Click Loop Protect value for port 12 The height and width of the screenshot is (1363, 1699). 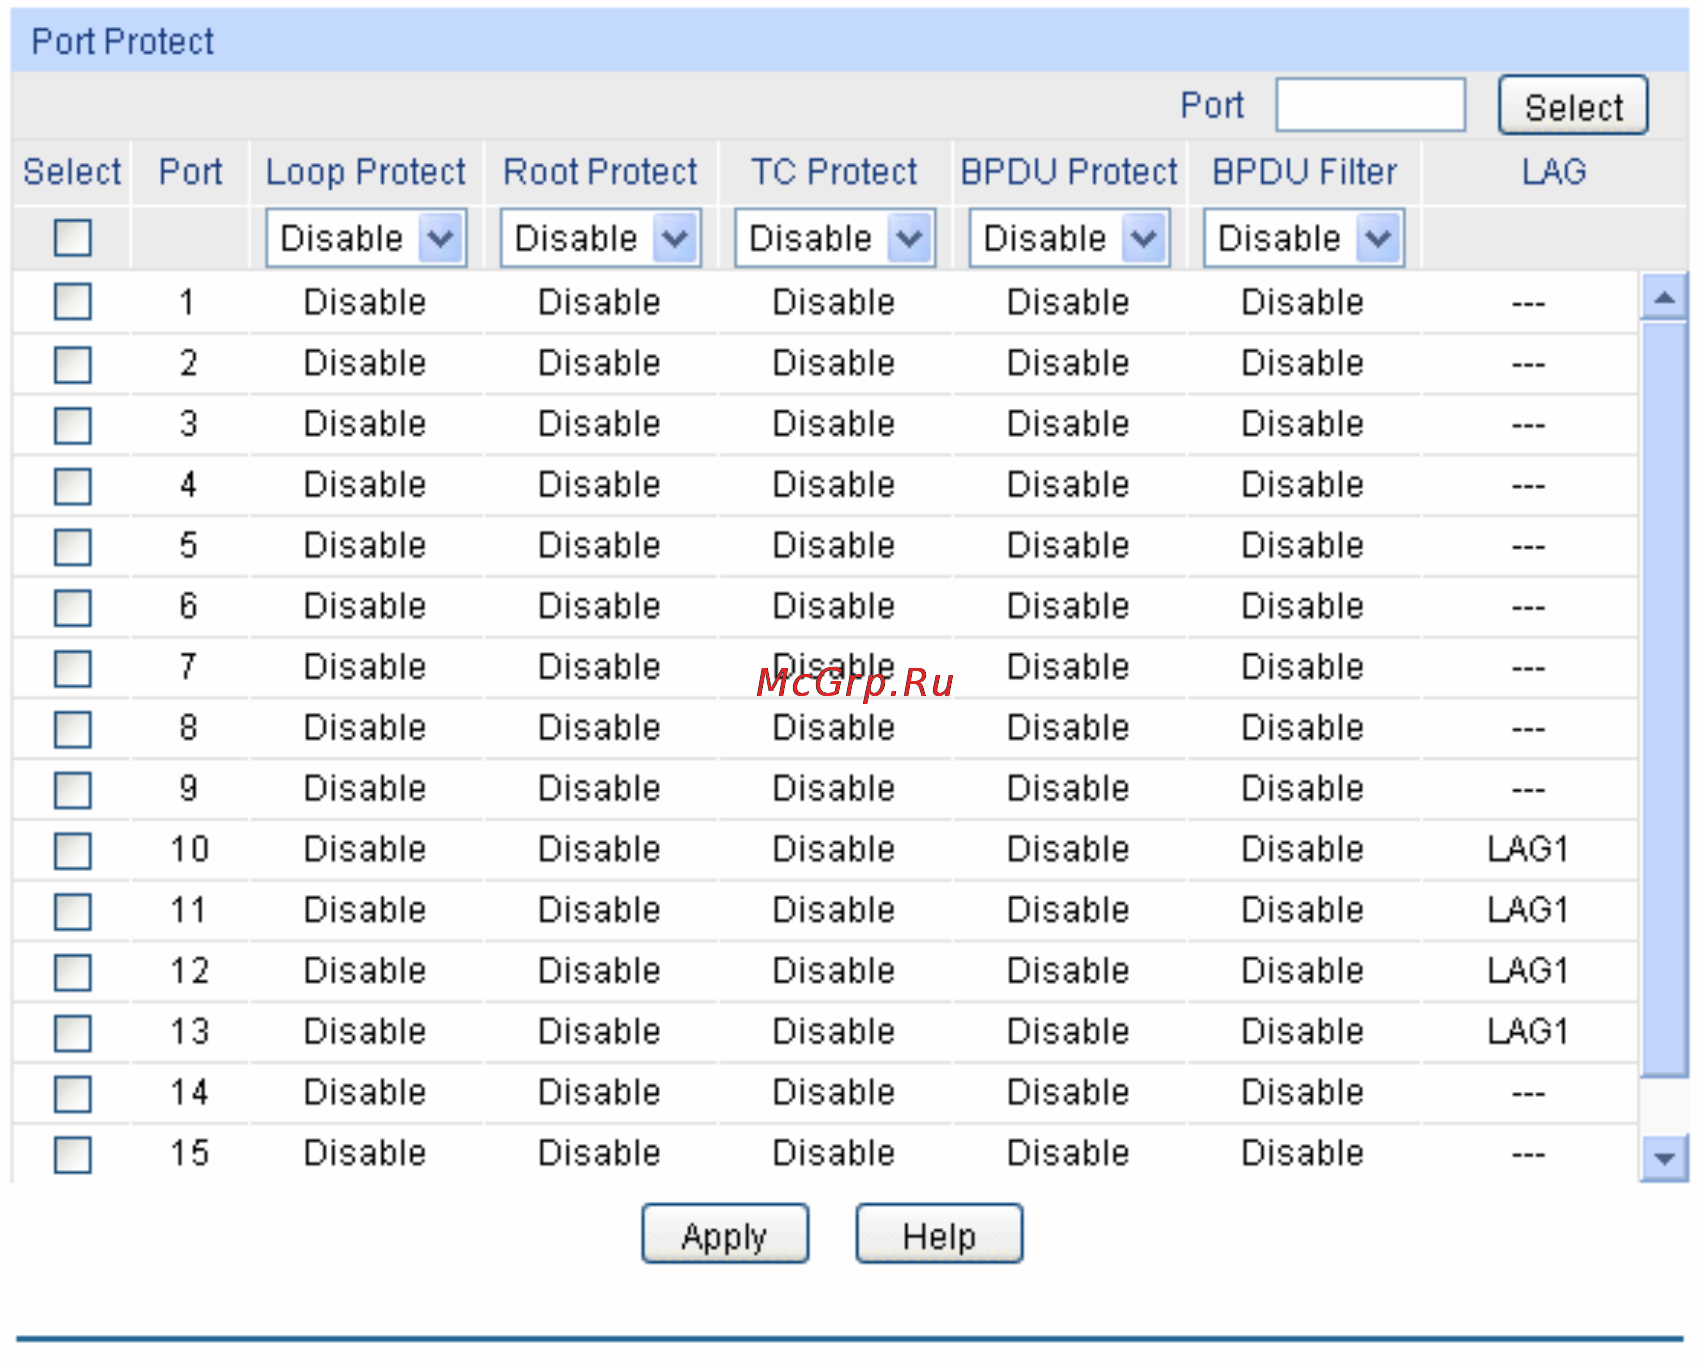tap(365, 971)
